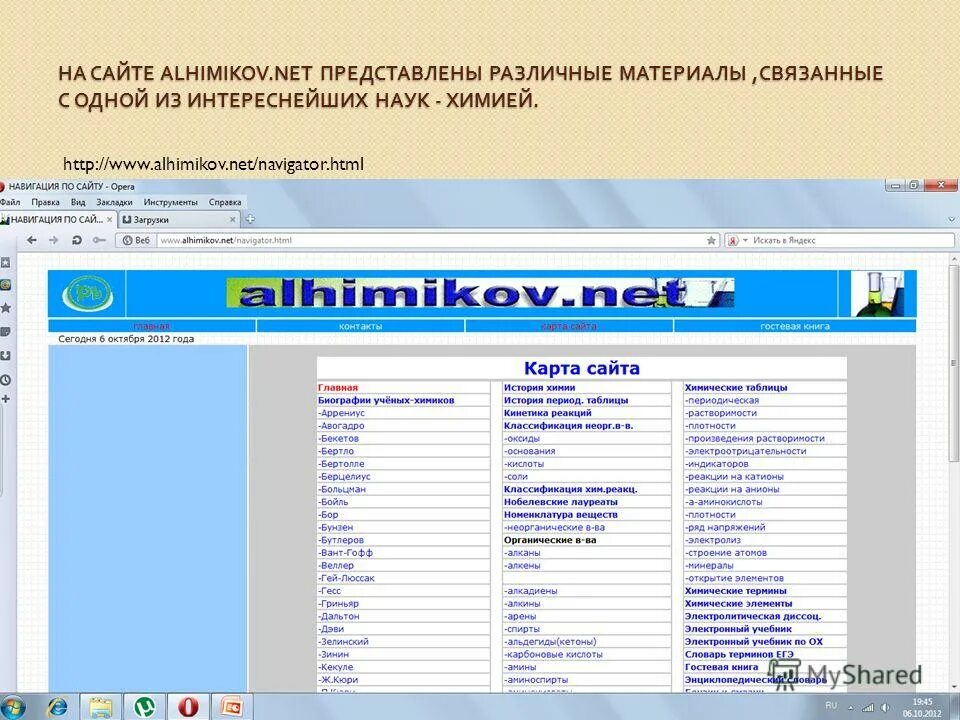960x720 pixels.
Task: Open the -периодическая table link
Action: (x=722, y=400)
